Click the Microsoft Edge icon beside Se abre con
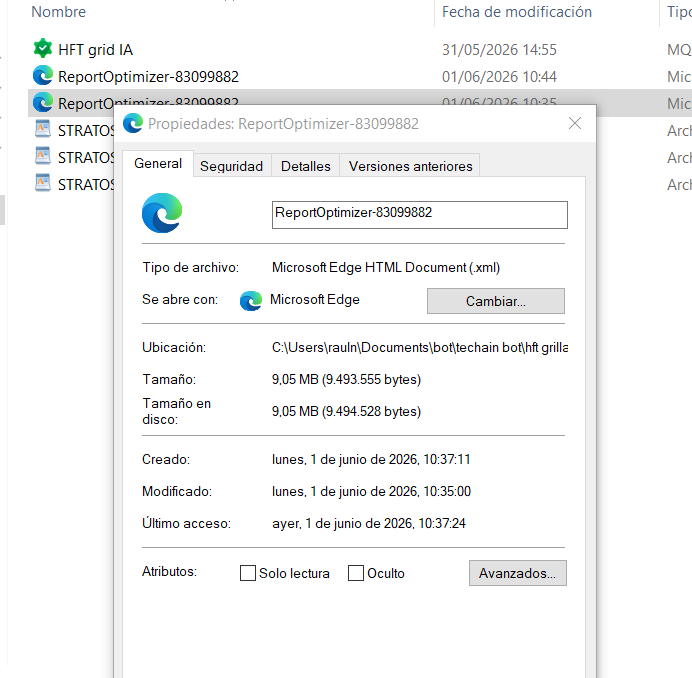Screen dimensions: 692x678 point(251,301)
